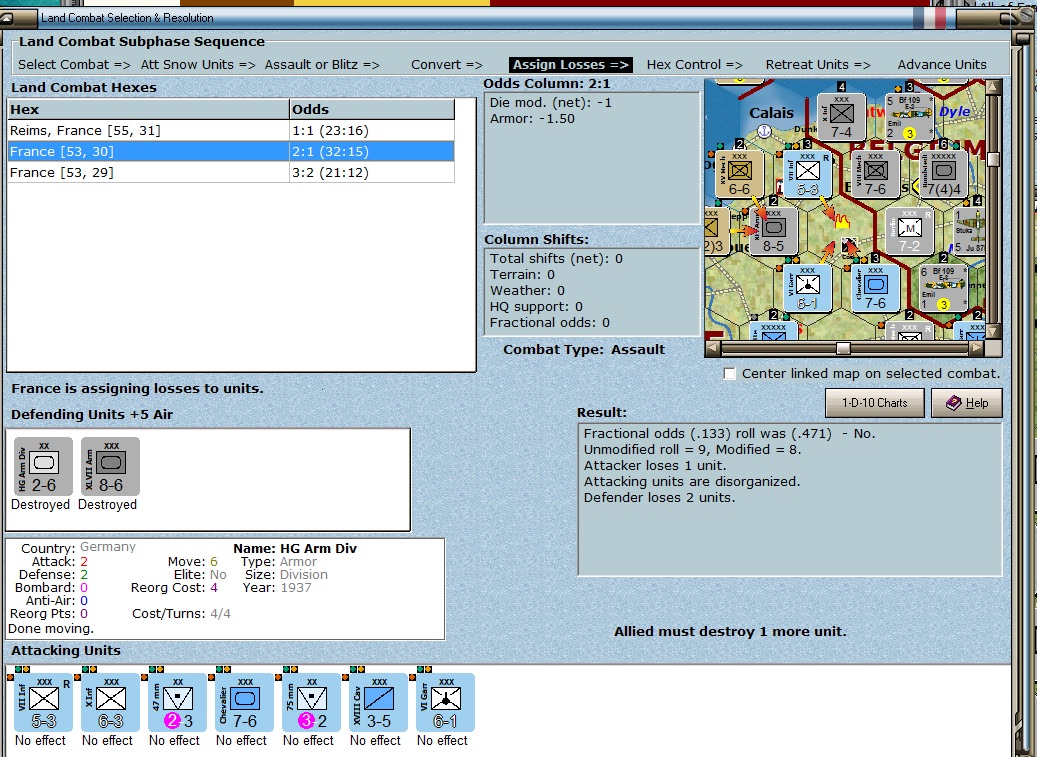
Task: Click the Advance Units subphase step
Action: click(942, 65)
